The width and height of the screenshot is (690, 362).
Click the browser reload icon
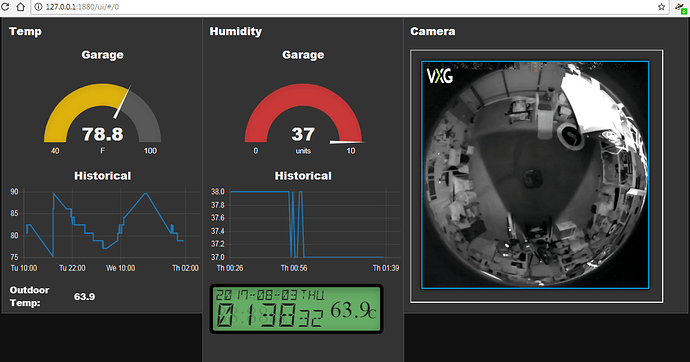point(5,7)
